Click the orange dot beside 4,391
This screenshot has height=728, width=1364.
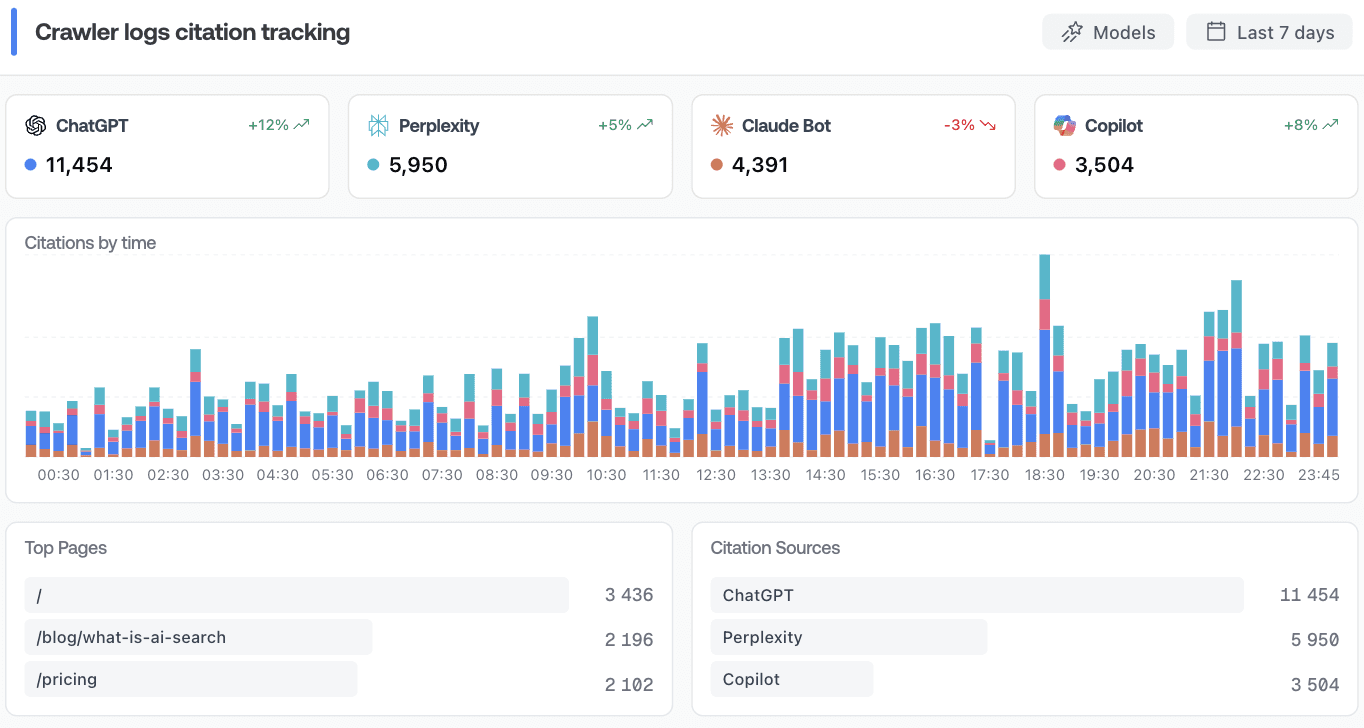tap(716, 165)
